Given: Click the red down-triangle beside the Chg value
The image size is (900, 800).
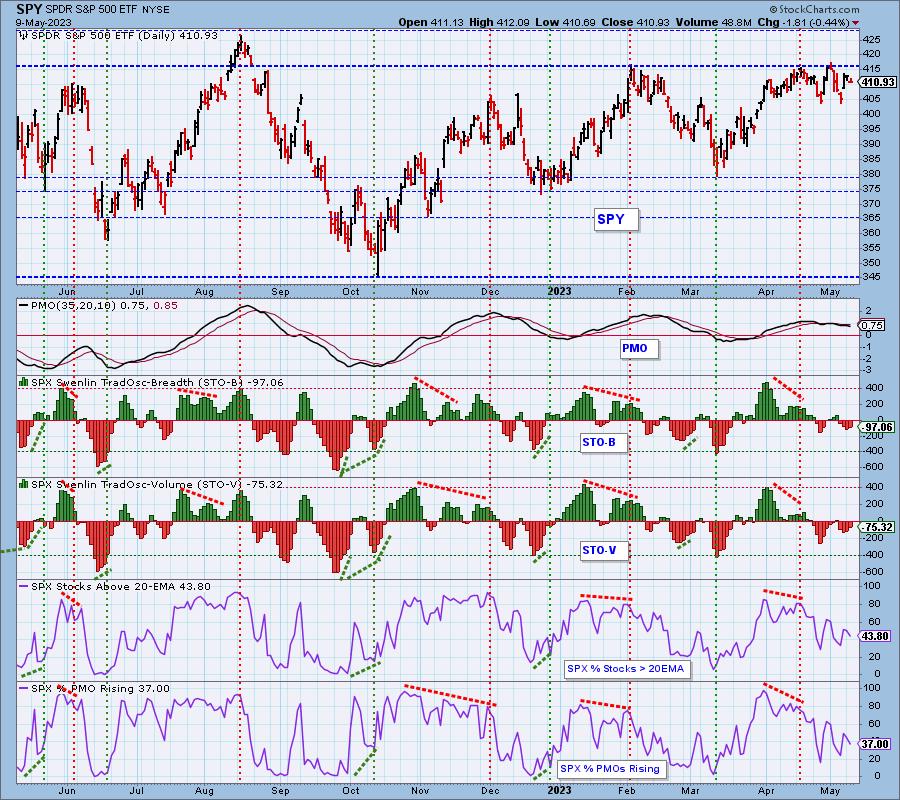Looking at the screenshot, I should pos(856,23).
